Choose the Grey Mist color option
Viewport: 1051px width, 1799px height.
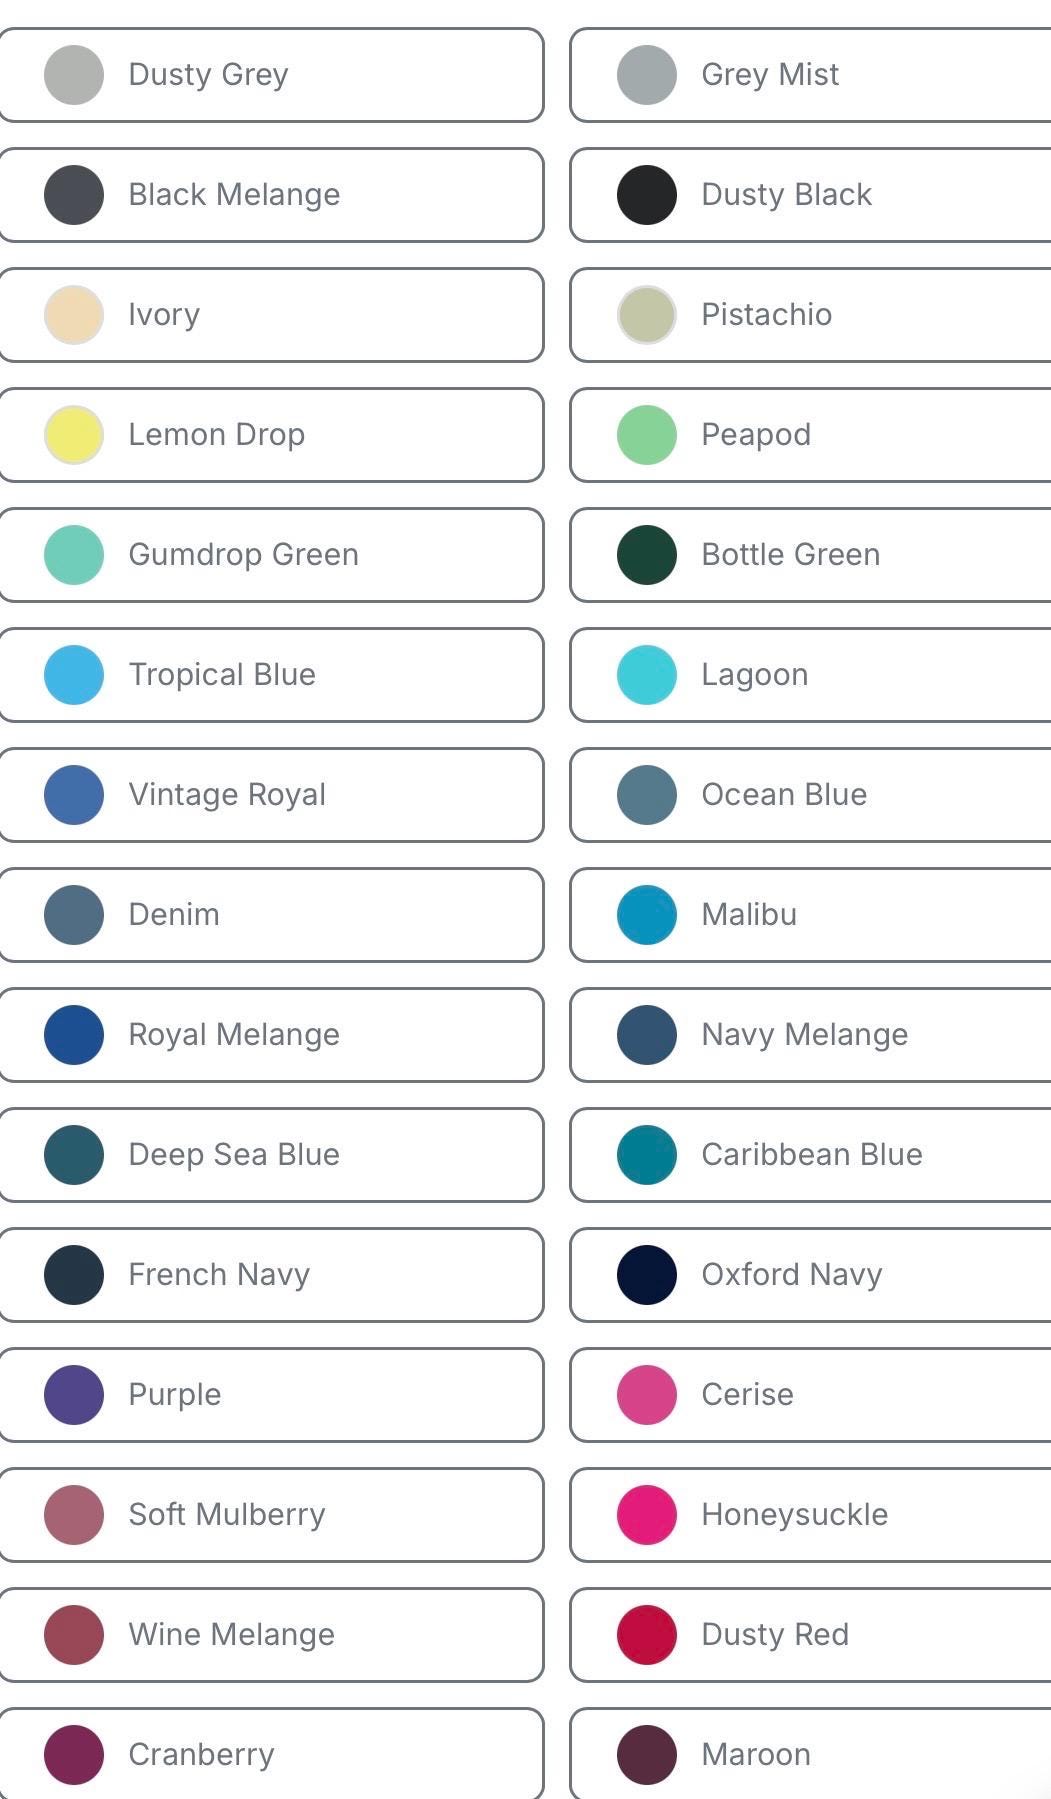point(647,75)
